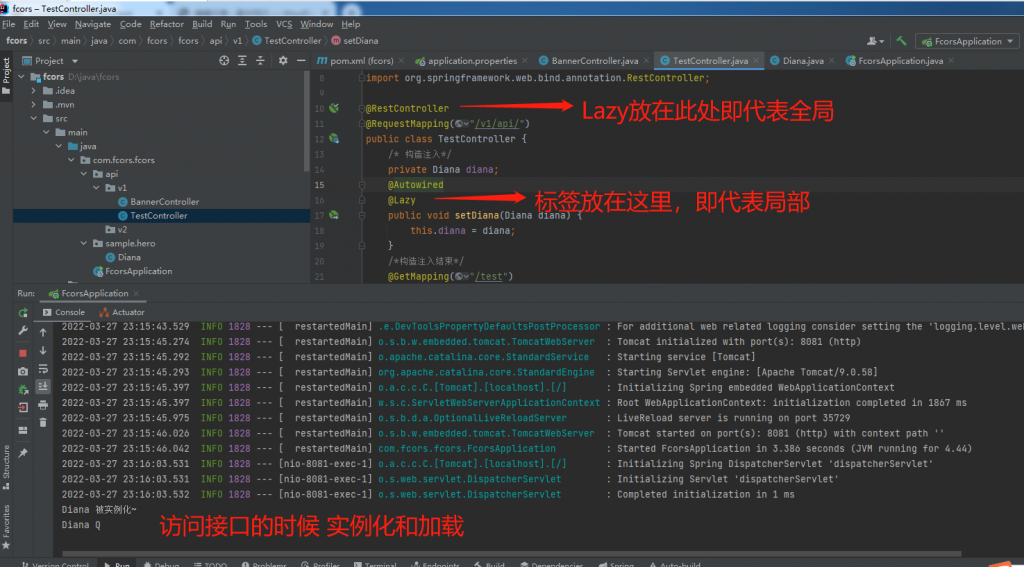Open the Restore Layout icon in Run panel
Screen dimensions: 1024x567
coord(23,430)
